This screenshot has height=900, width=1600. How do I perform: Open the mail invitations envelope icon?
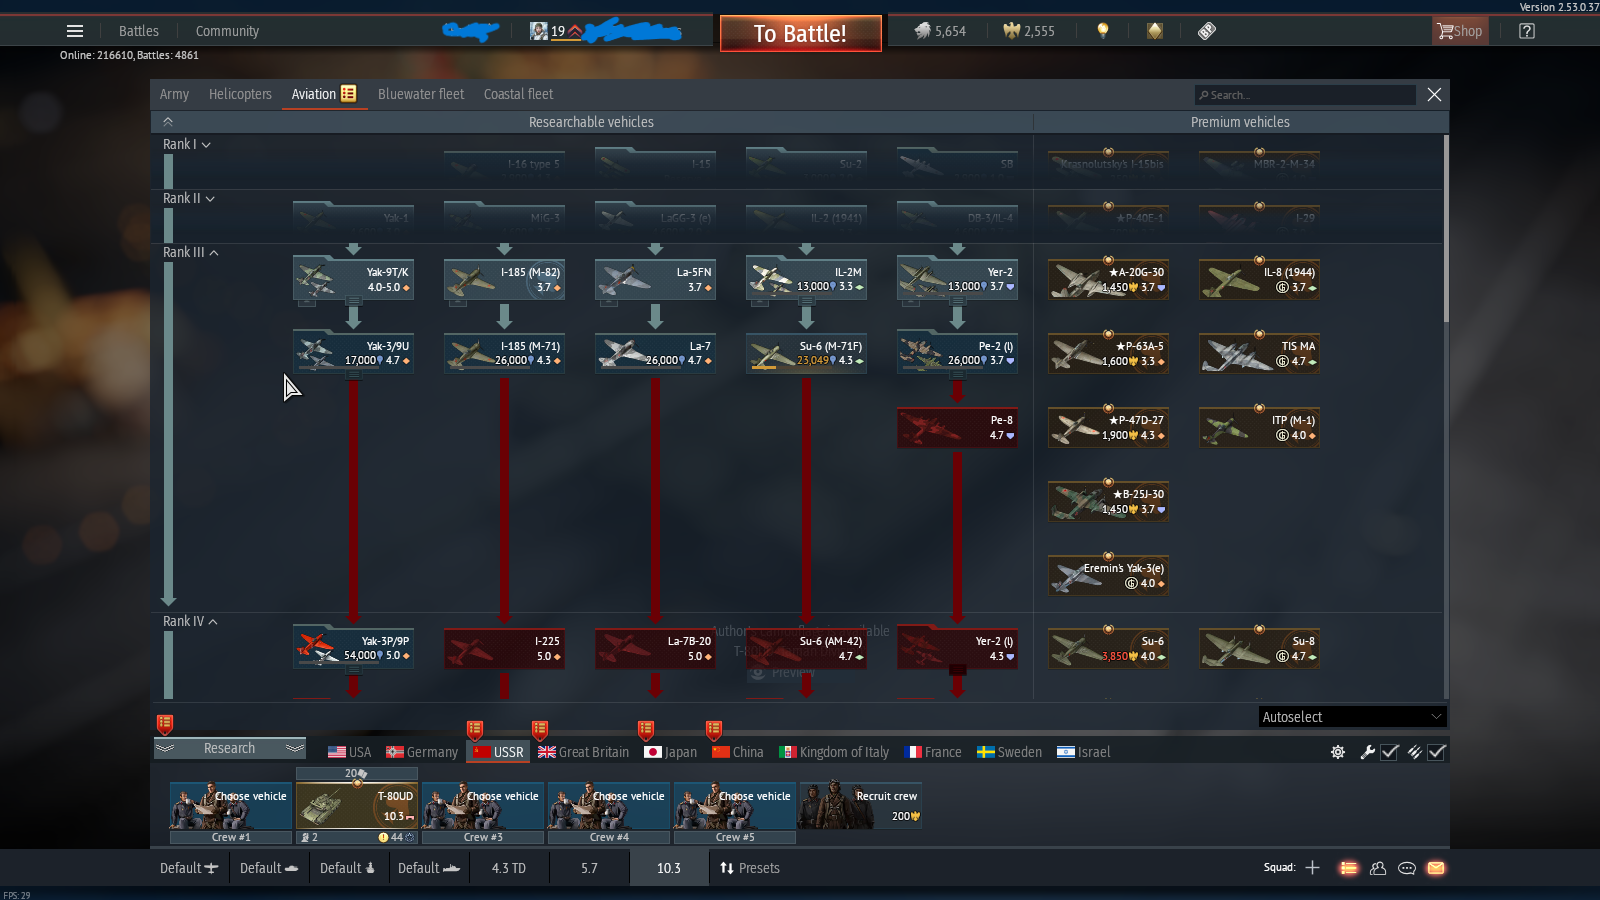click(x=1436, y=868)
